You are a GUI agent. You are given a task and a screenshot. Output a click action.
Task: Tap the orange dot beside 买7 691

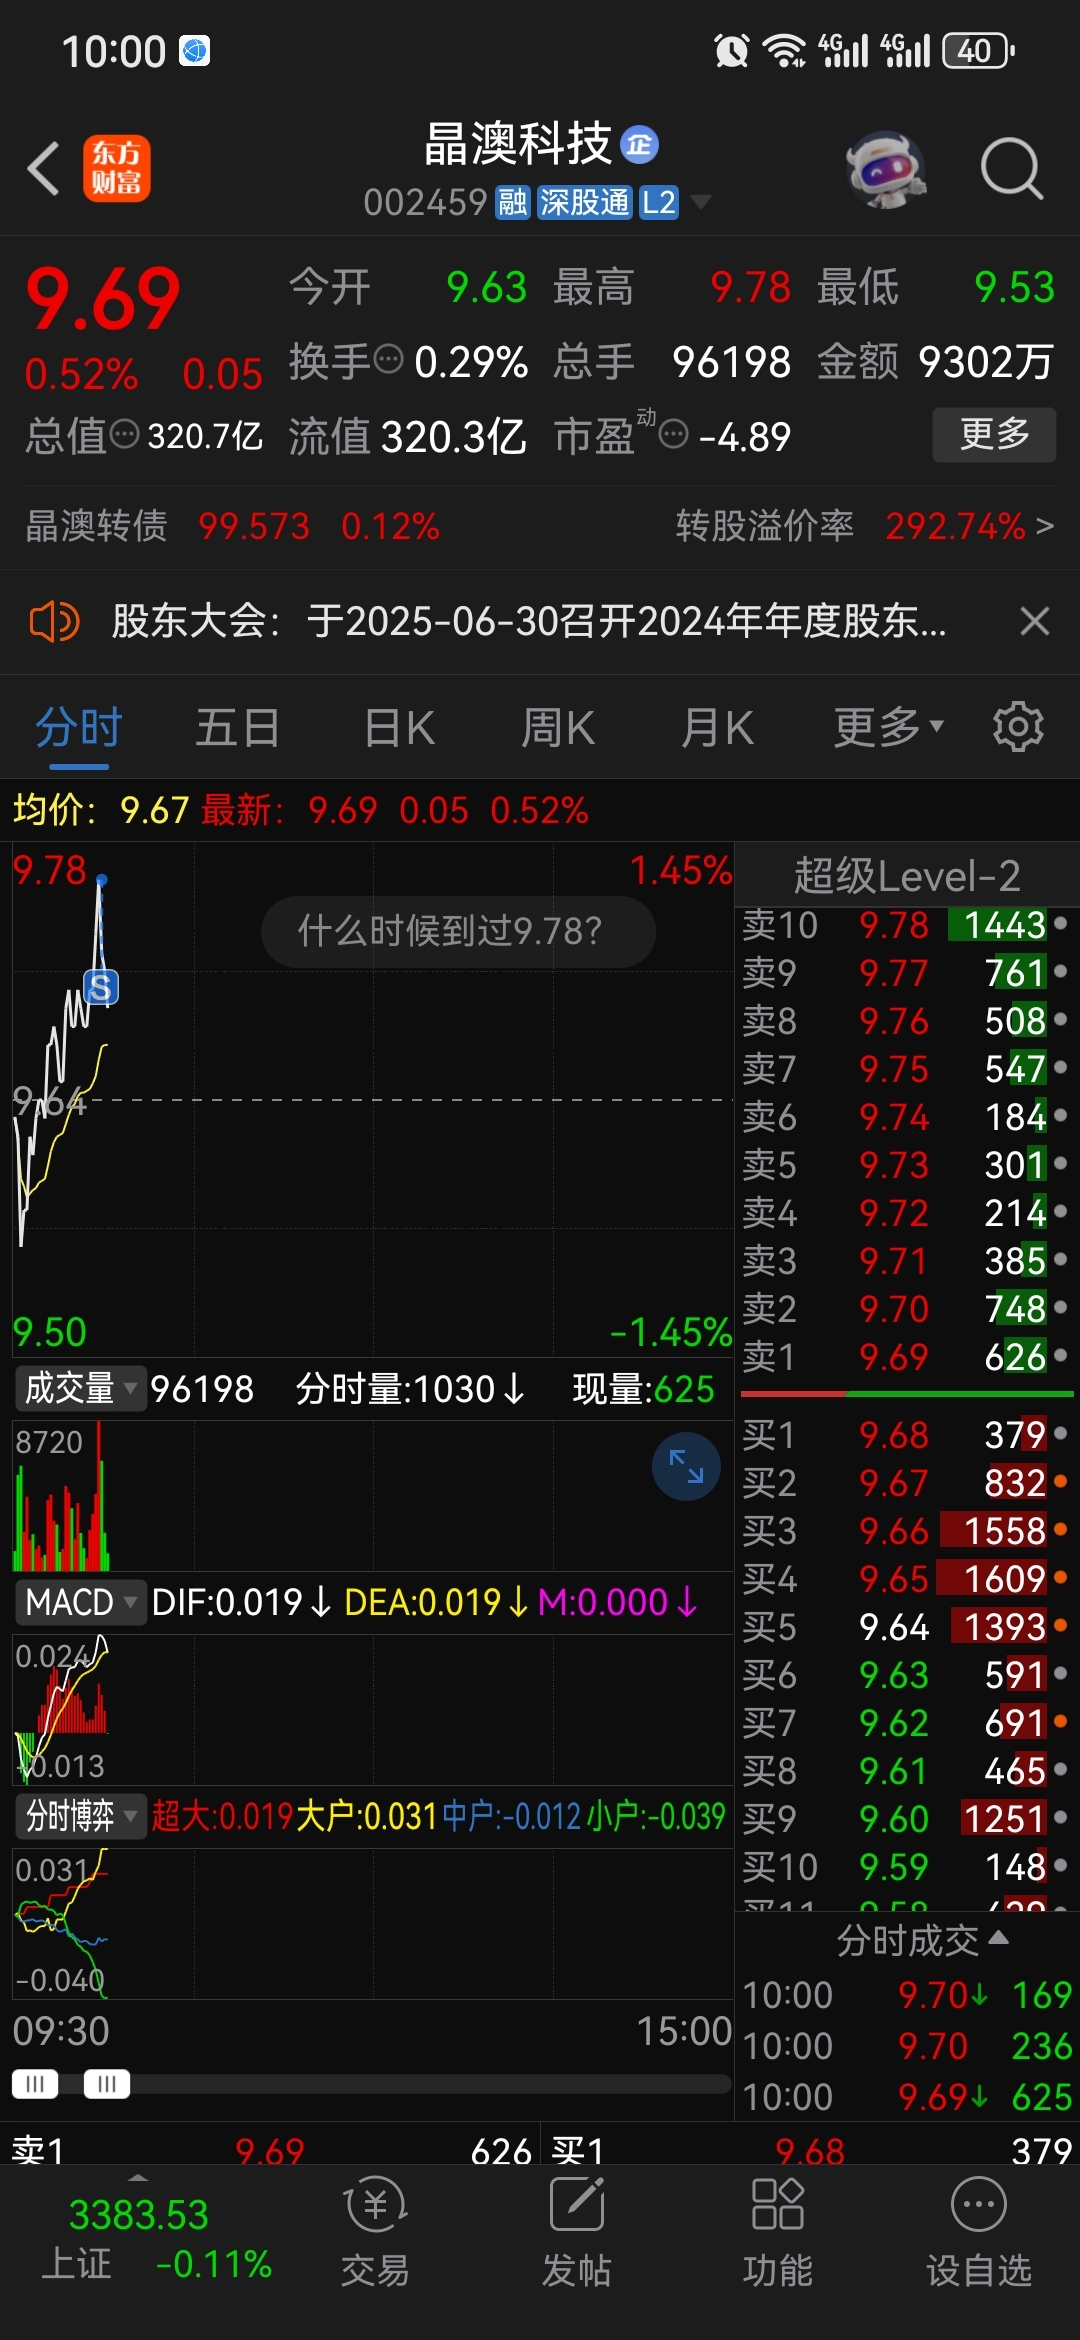(x=1061, y=1721)
